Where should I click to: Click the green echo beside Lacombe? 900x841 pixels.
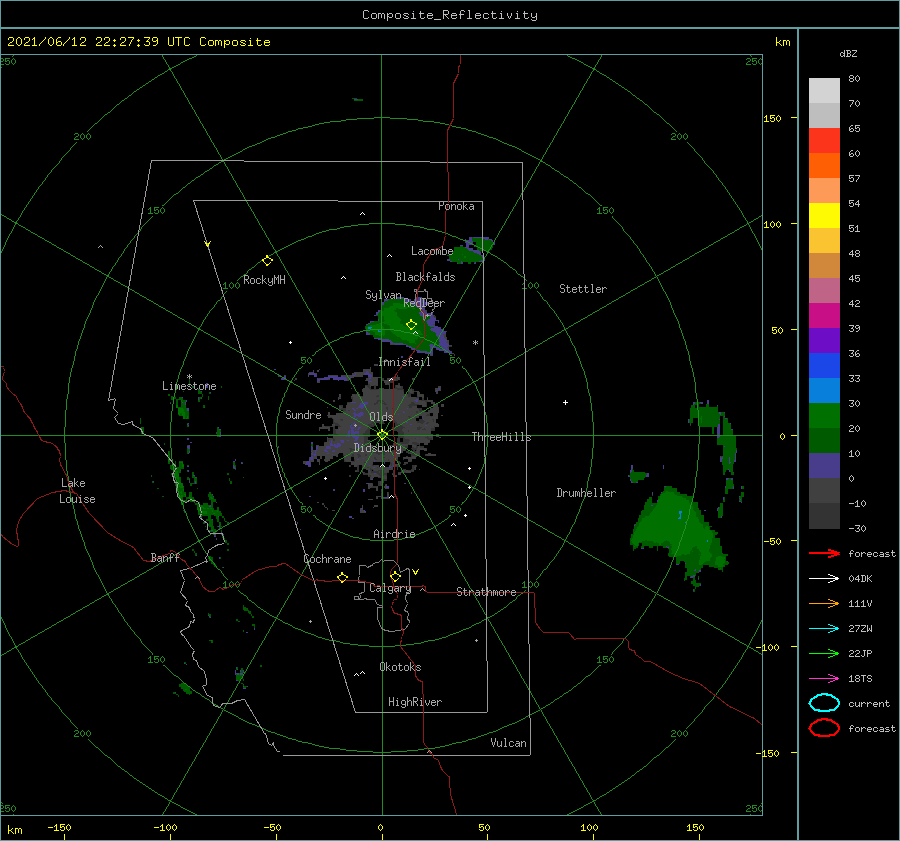point(472,250)
